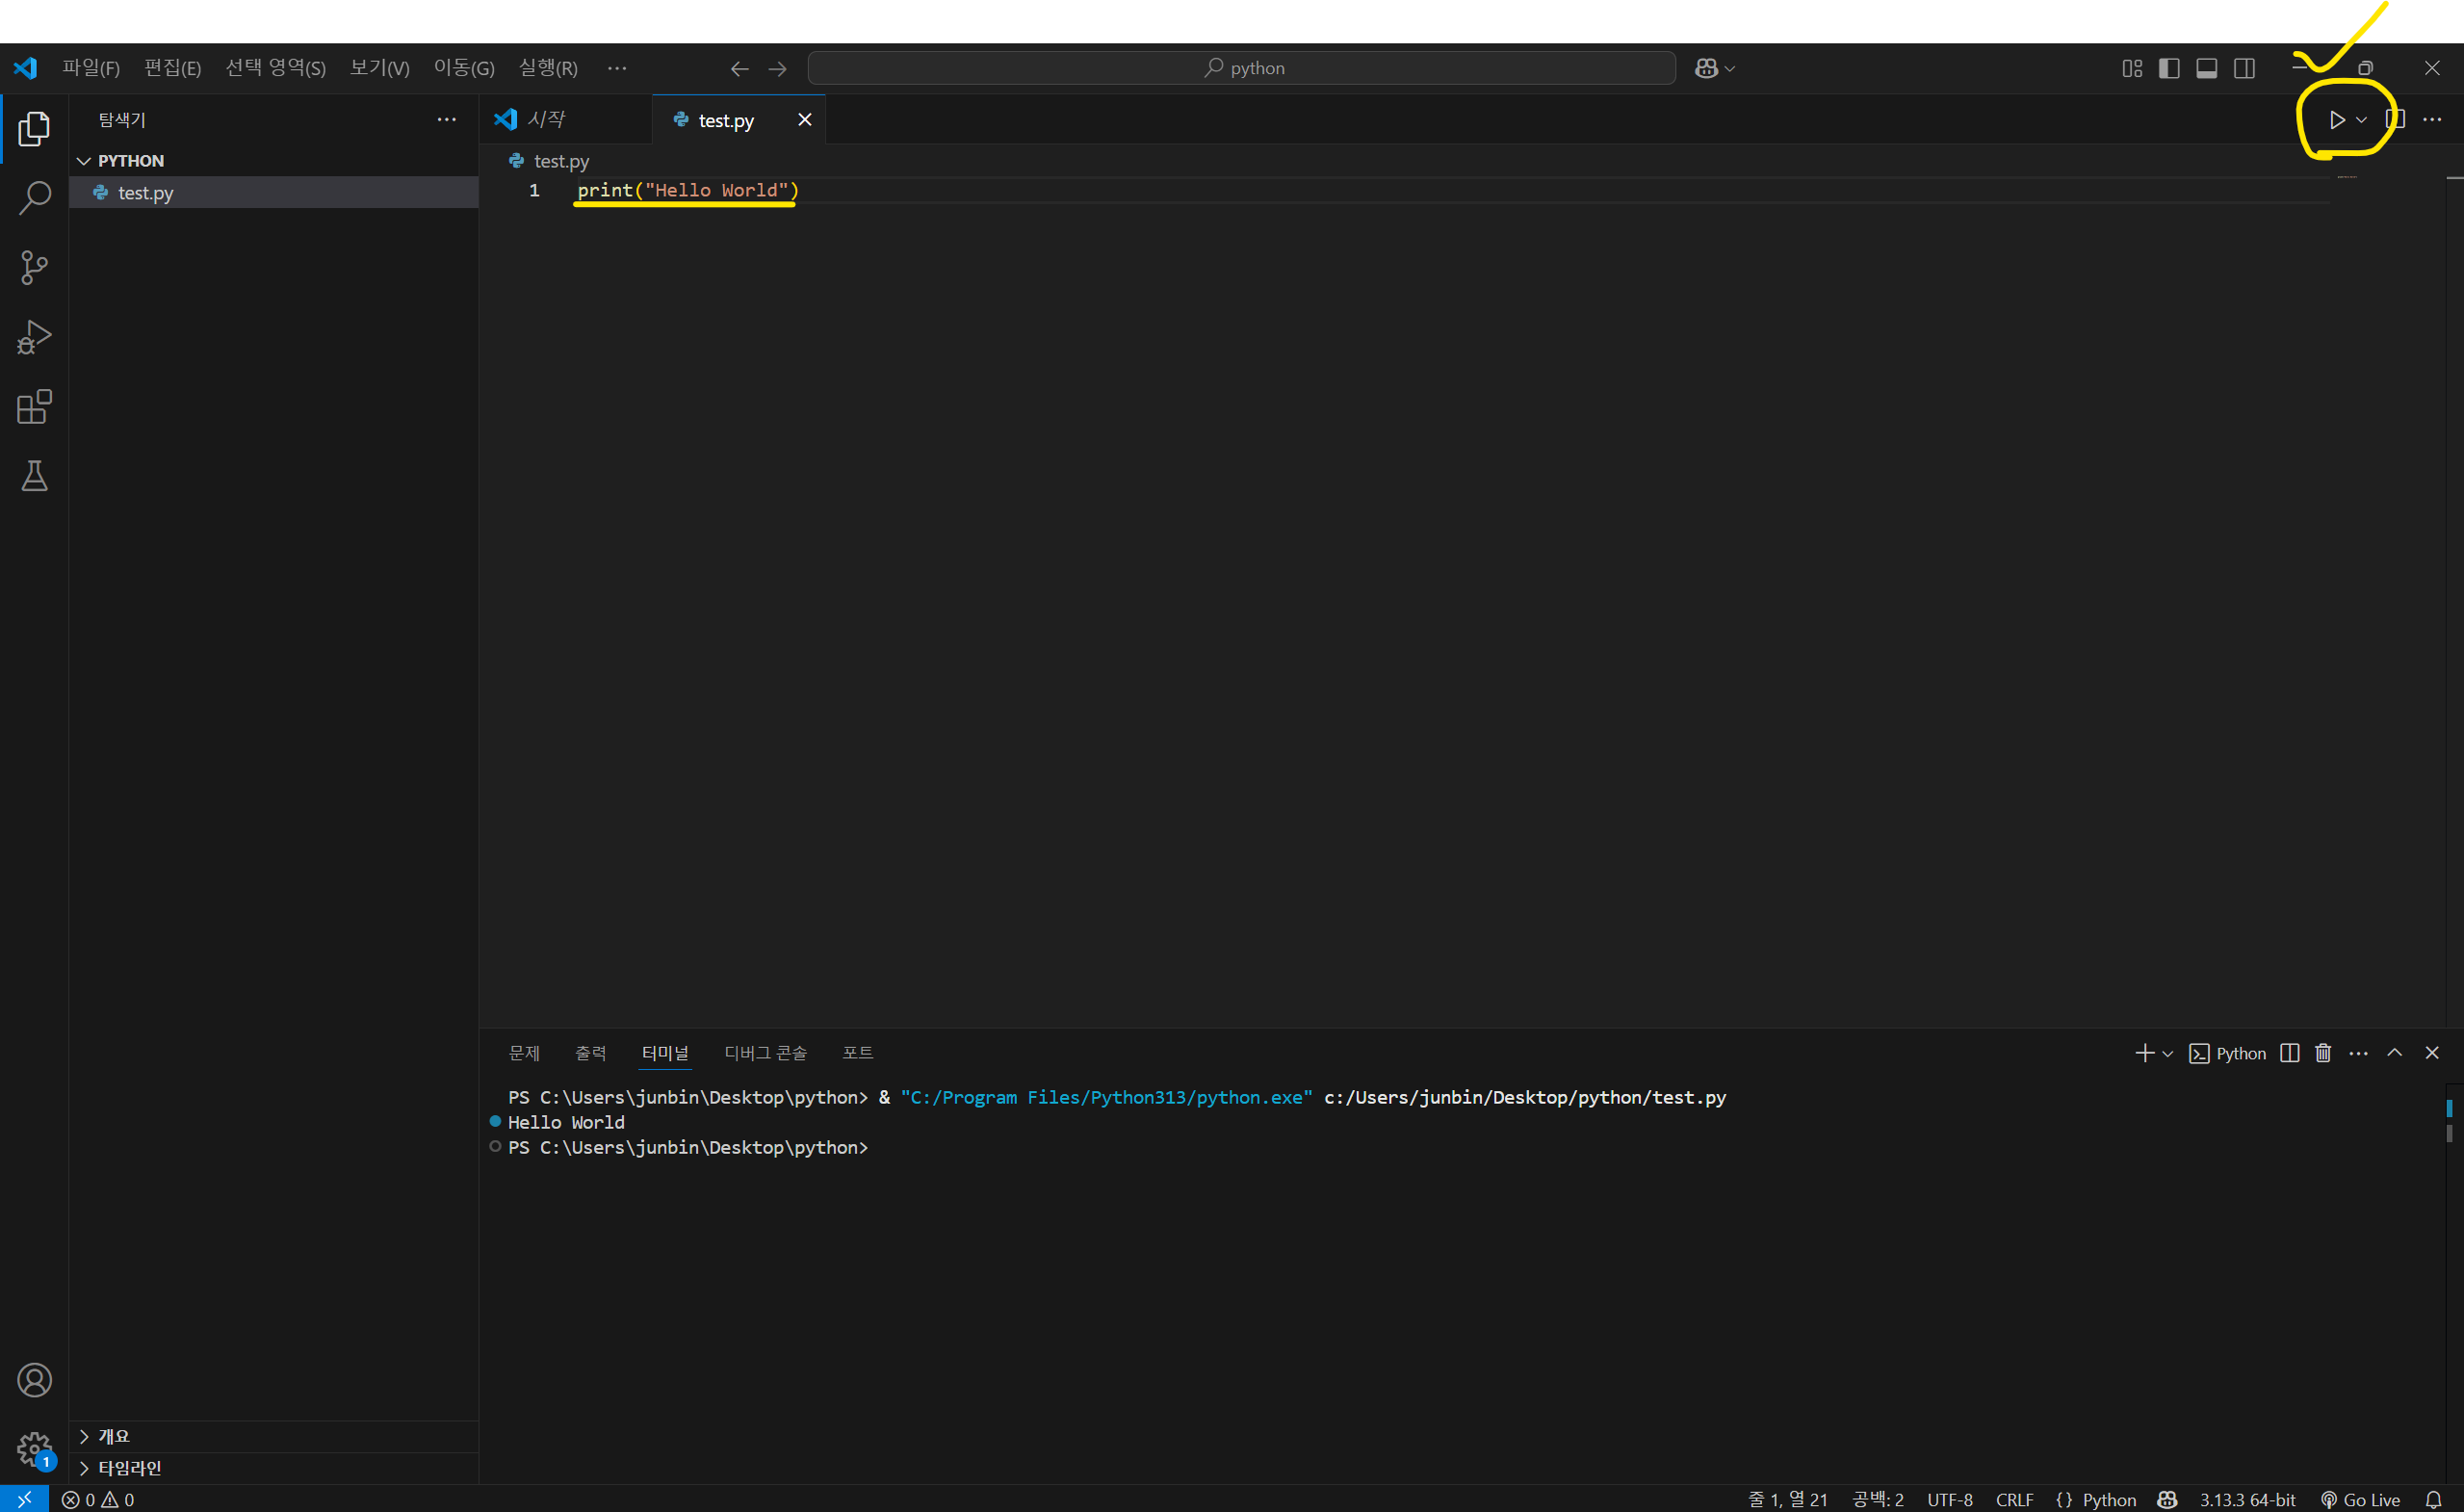The width and height of the screenshot is (2464, 1512).
Task: Open Run and Debug view
Action: point(34,337)
